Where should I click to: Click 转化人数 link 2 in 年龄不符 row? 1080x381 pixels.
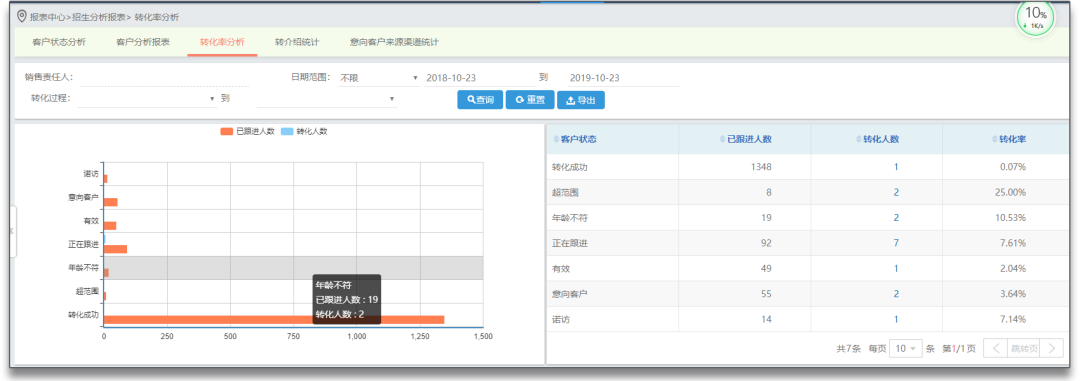(x=896, y=218)
